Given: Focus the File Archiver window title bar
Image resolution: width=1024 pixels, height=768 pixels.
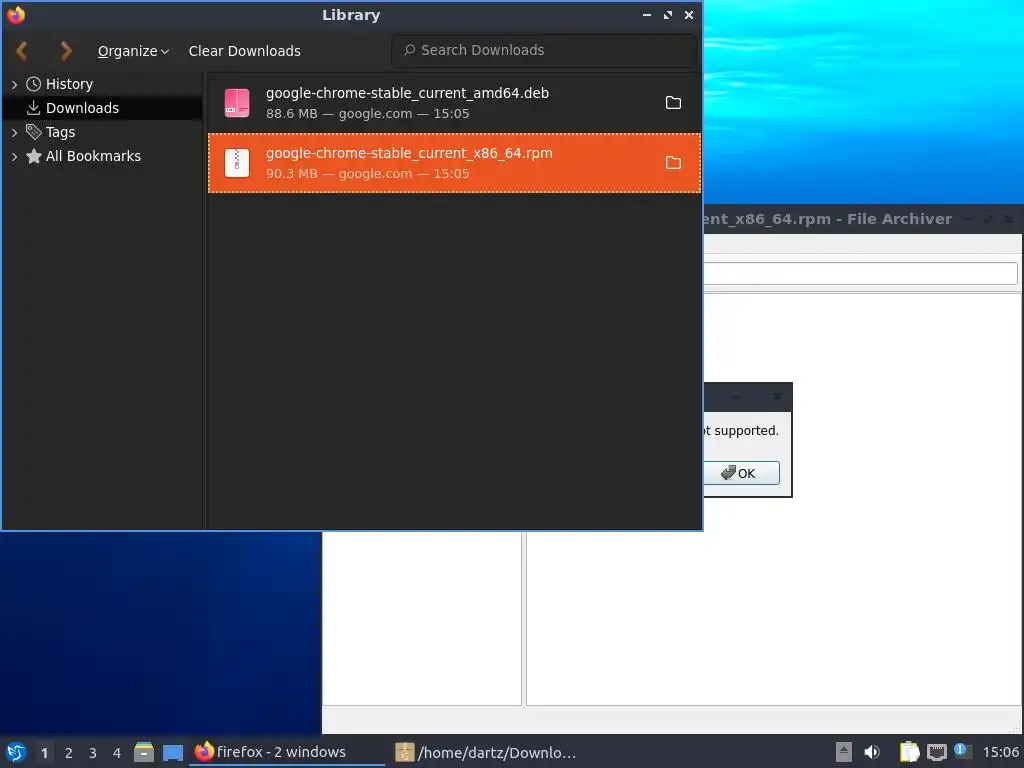Looking at the screenshot, I should coord(827,219).
